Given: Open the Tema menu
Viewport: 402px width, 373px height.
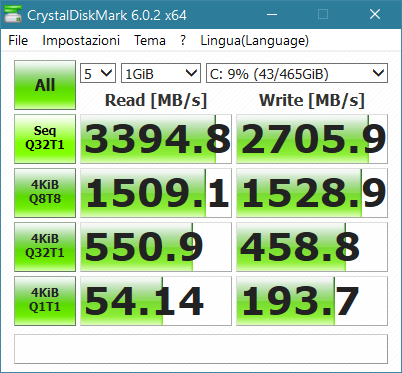Looking at the screenshot, I should tap(150, 40).
